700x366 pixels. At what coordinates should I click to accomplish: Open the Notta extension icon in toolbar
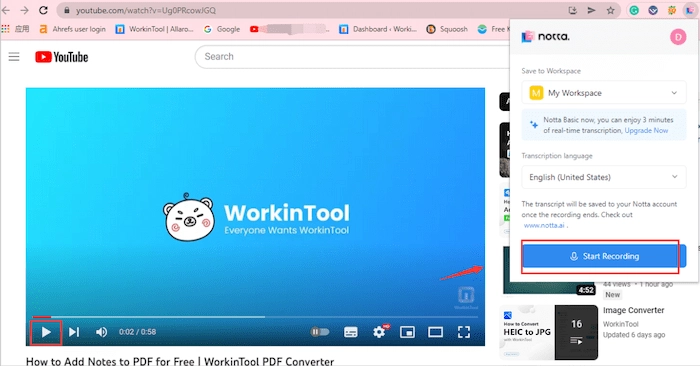pyautogui.click(x=690, y=10)
